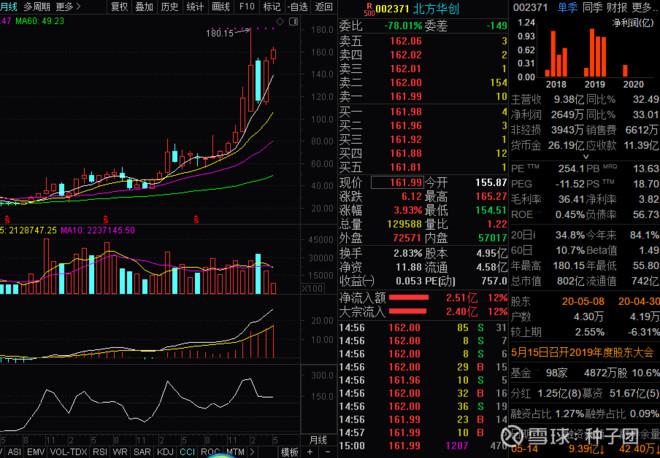This screenshot has width=660, height=458.
Task: Click the 返回 back button
Action: coord(324,7)
